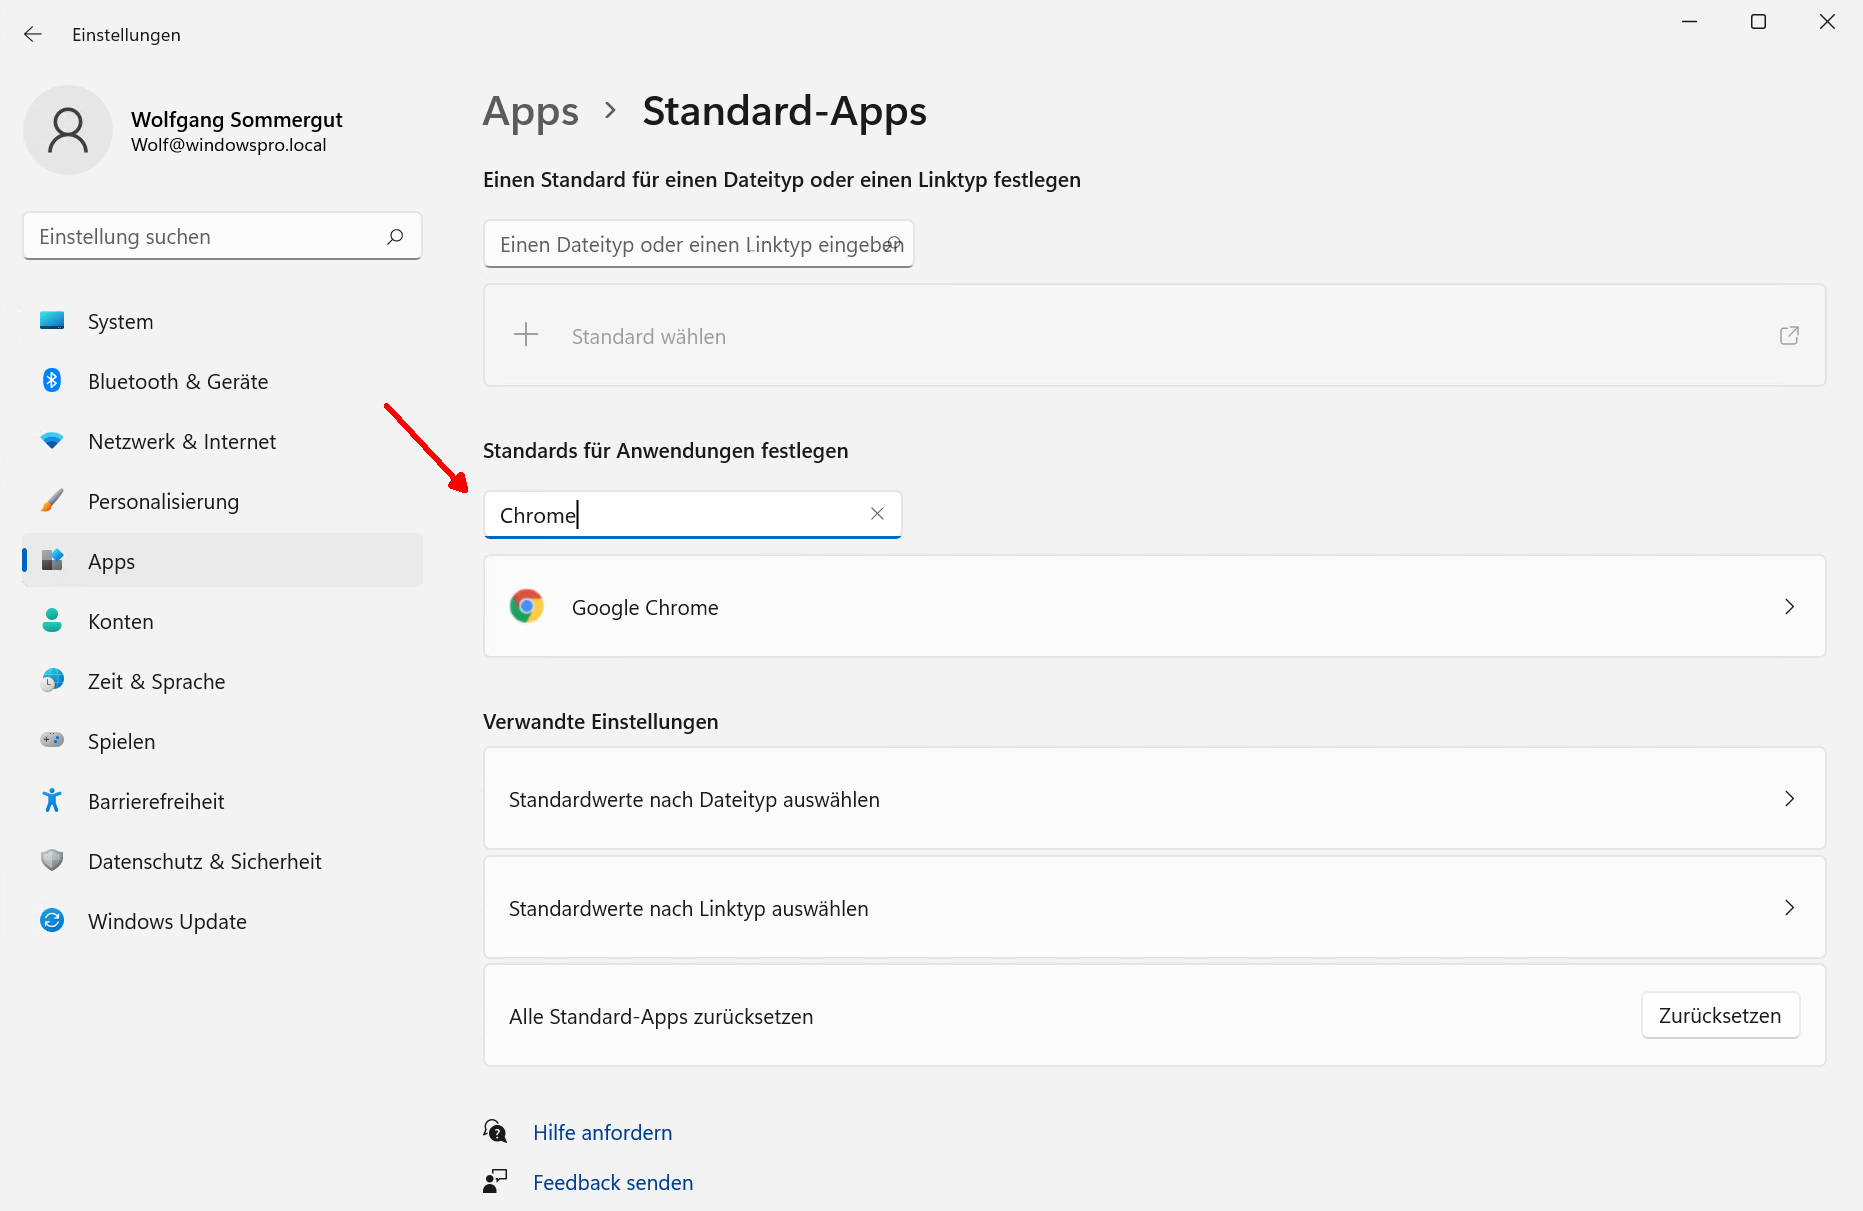1863x1211 pixels.
Task: Open Bluetooth & Geräte settings icon
Action: tap(51, 381)
